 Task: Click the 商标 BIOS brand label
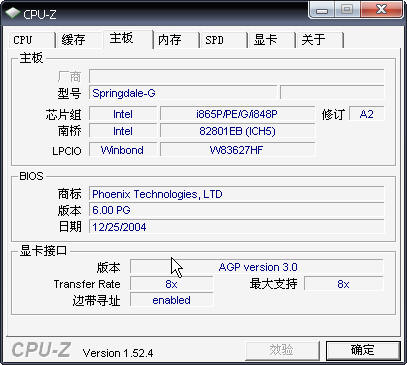click(x=69, y=194)
